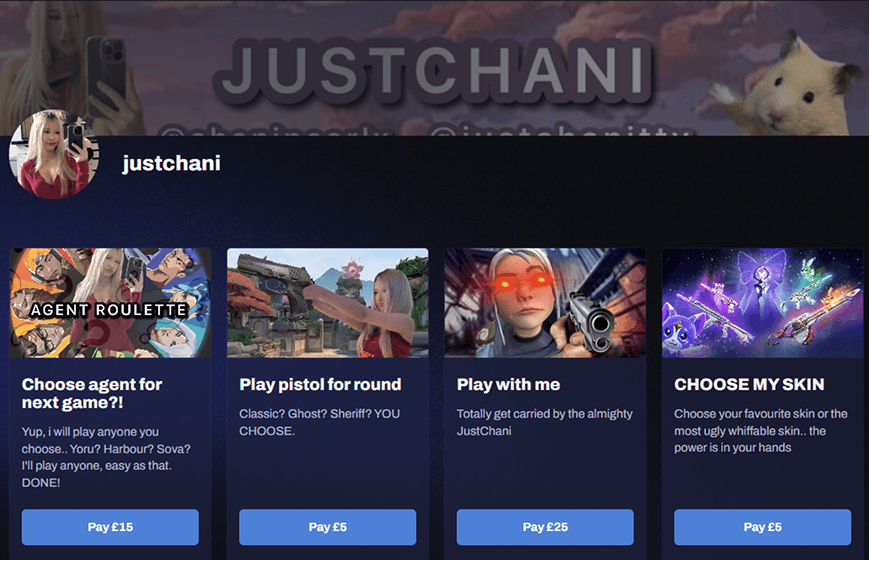This screenshot has width=870, height=561.
Task: Click the Pay £25 button
Action: coord(545,527)
